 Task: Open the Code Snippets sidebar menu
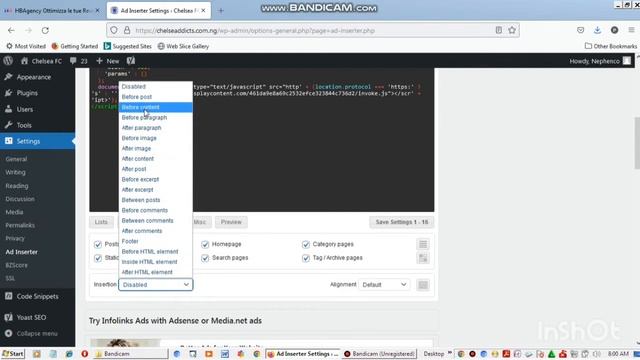point(38,296)
